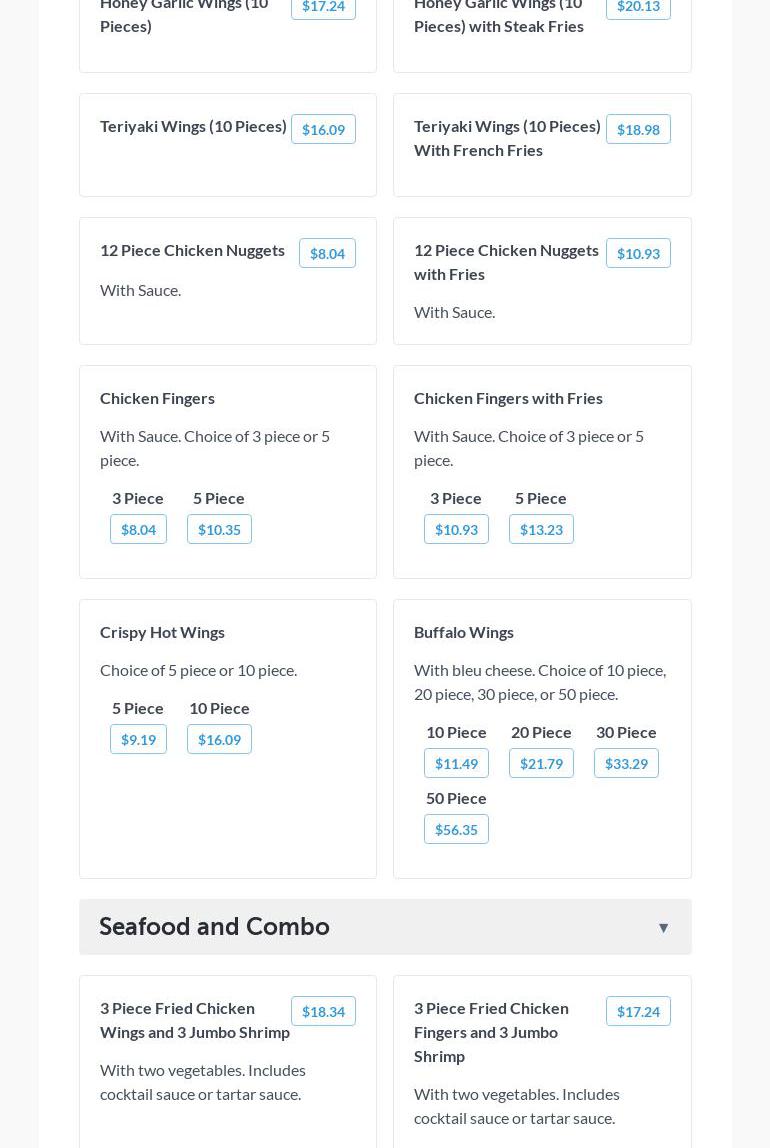The width and height of the screenshot is (770, 1148).
Task: Collapse the Seafood and Combo section arrow
Action: pyautogui.click(x=663, y=928)
